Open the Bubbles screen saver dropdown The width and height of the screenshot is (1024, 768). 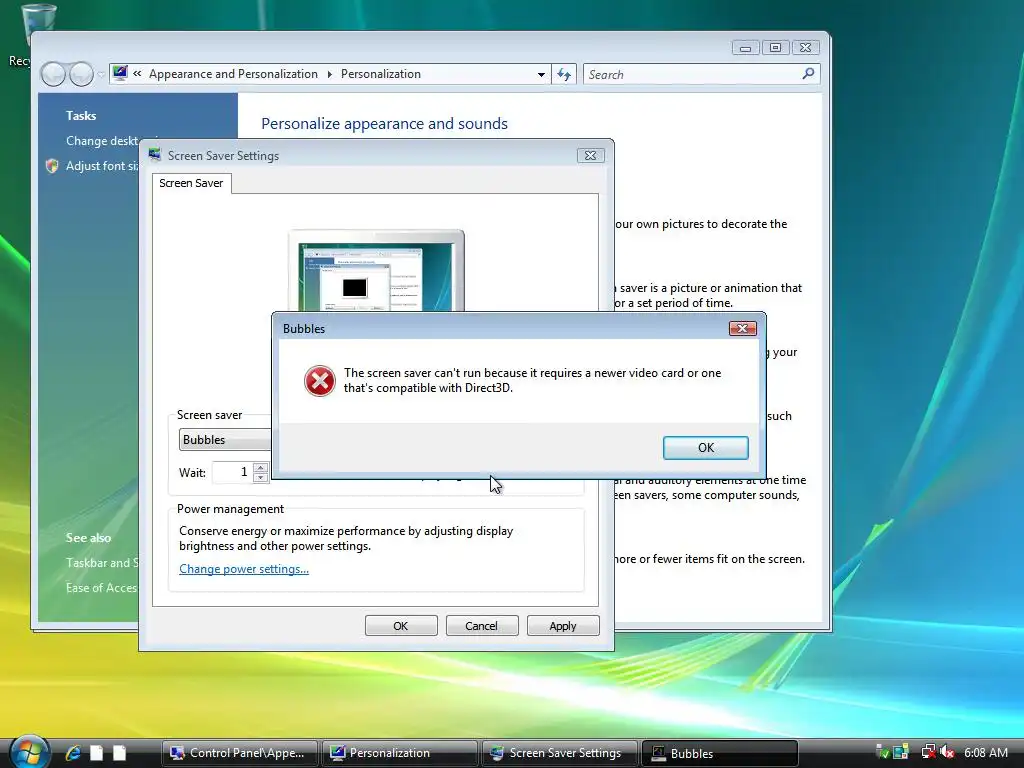[x=225, y=440]
